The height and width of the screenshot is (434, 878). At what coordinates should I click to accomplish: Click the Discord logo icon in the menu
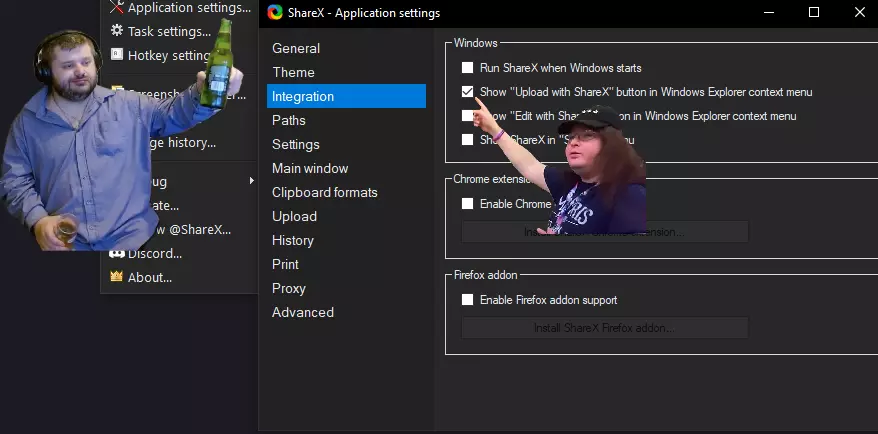coord(116,253)
